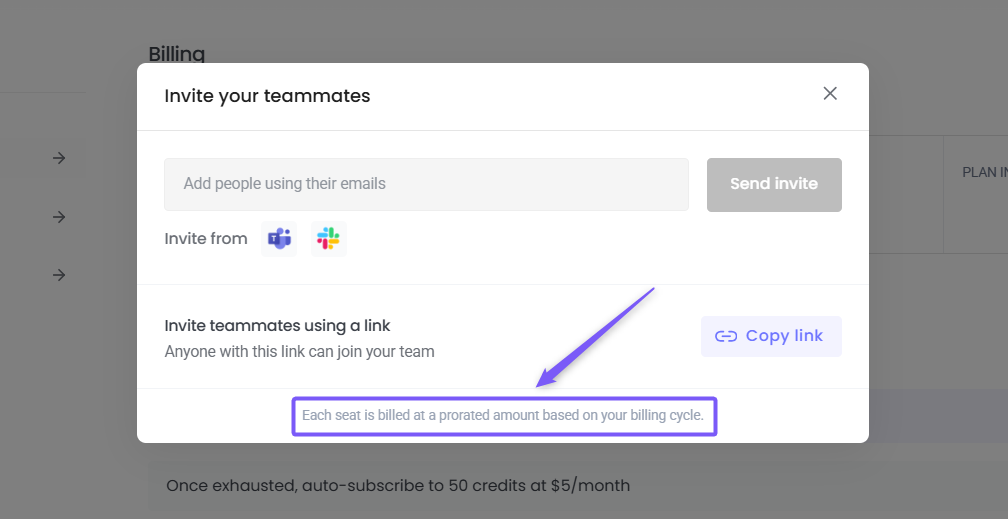Click the prorated seat billing note

[x=504, y=414]
